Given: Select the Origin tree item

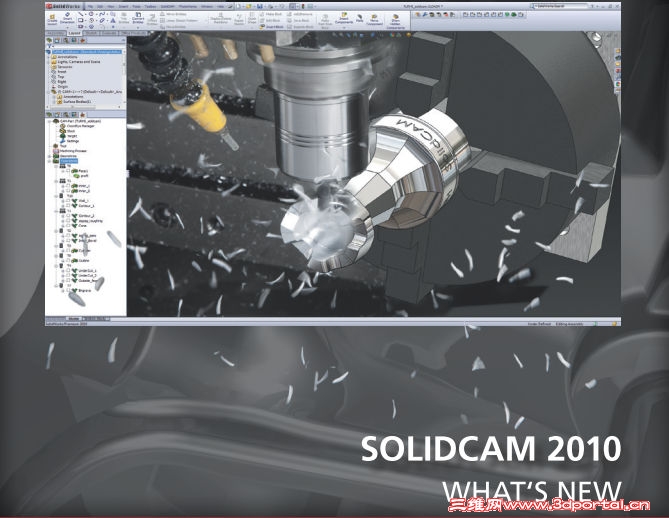Looking at the screenshot, I should point(60,87).
